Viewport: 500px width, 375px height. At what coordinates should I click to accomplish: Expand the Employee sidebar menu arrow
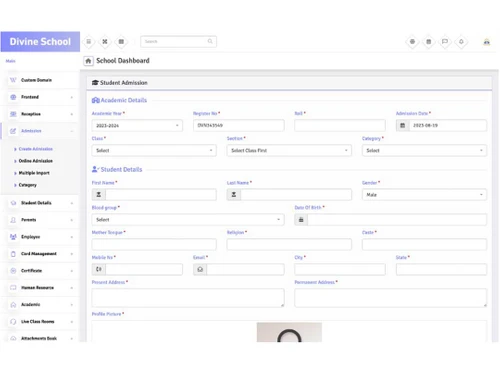tap(72, 237)
